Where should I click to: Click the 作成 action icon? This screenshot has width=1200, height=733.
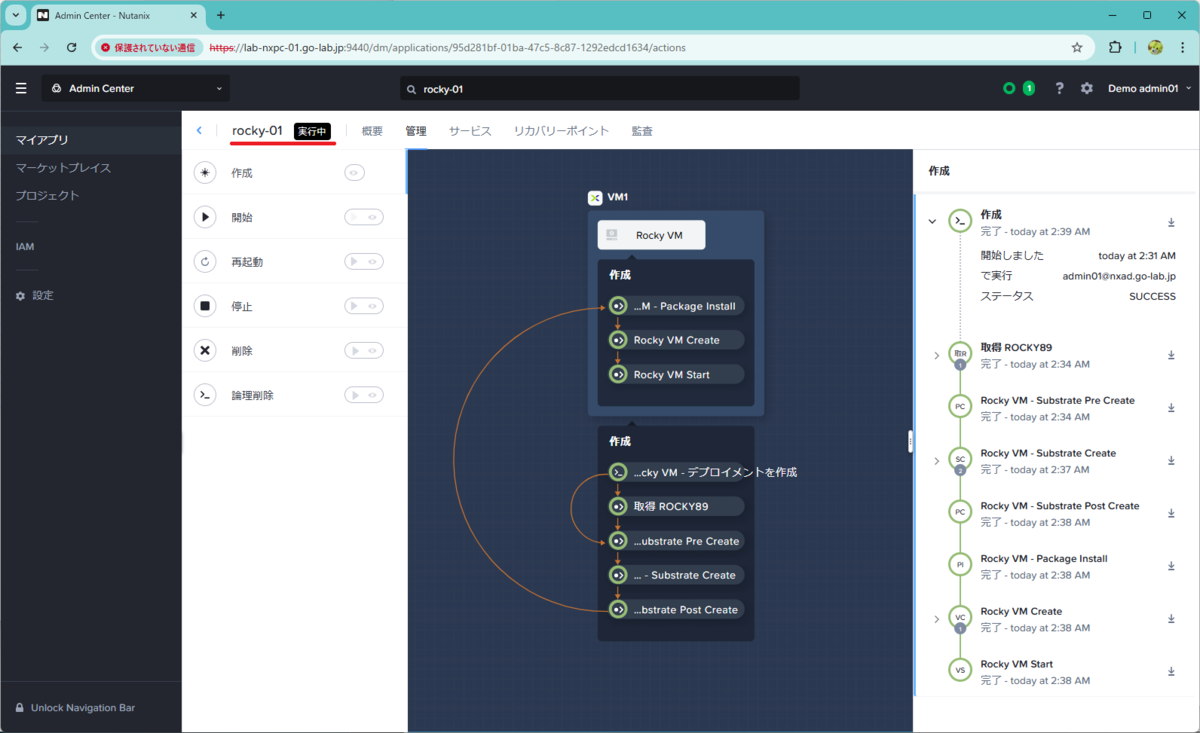(205, 173)
